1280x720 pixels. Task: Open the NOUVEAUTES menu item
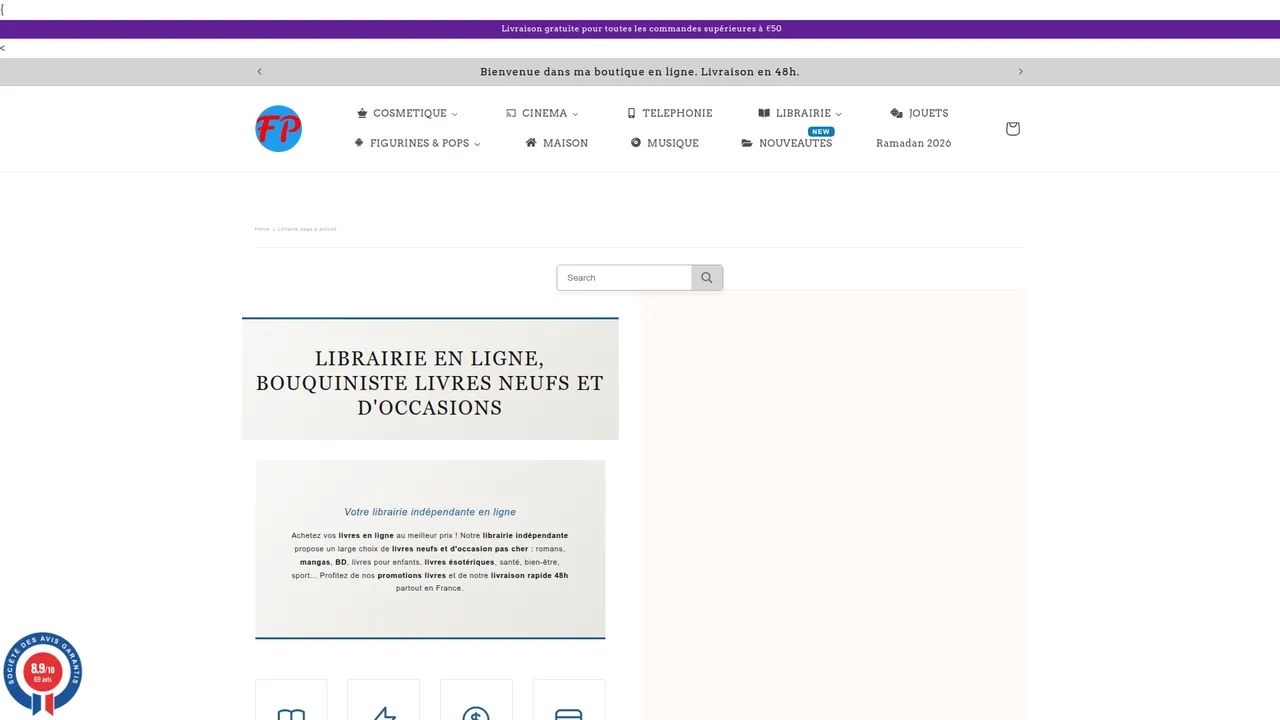[x=787, y=143]
